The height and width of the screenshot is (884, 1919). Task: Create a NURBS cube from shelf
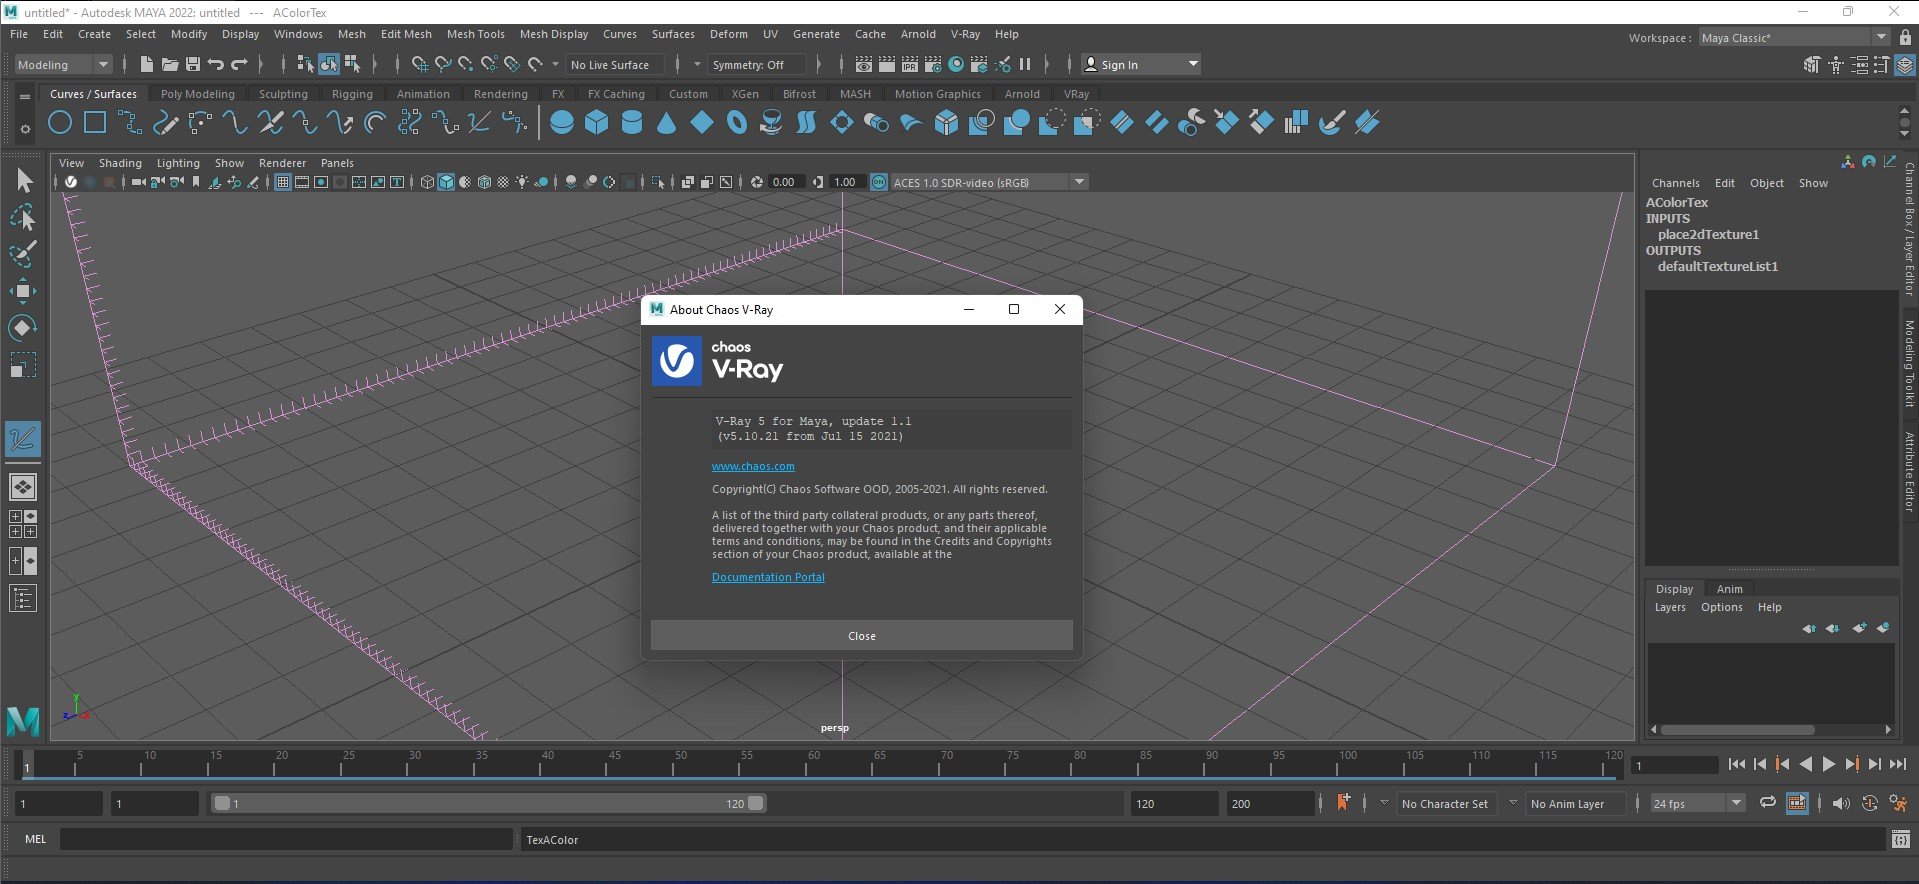597,123
